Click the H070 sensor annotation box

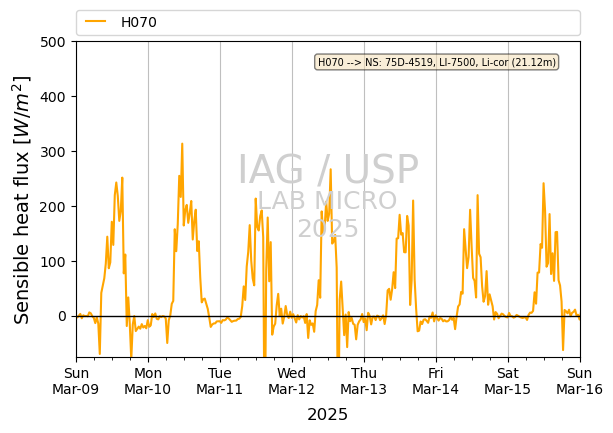point(437,62)
